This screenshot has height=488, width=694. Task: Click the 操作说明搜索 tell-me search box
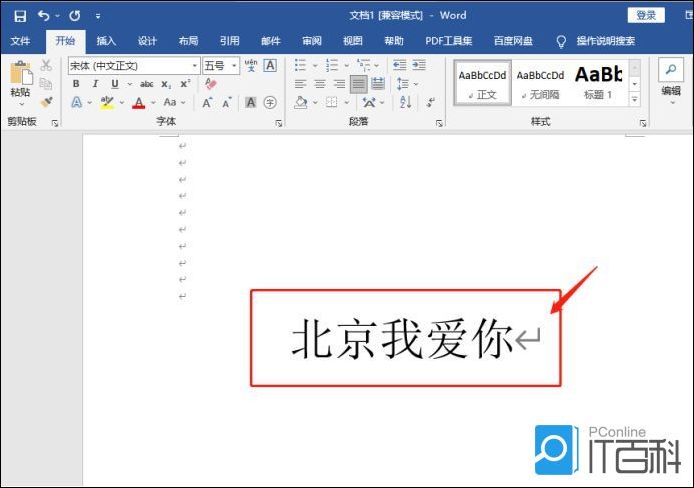click(x=605, y=41)
